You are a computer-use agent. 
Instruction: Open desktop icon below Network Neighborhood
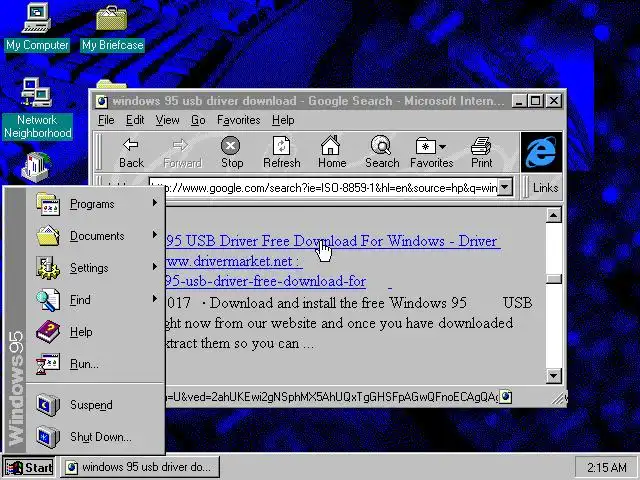[x=36, y=167]
